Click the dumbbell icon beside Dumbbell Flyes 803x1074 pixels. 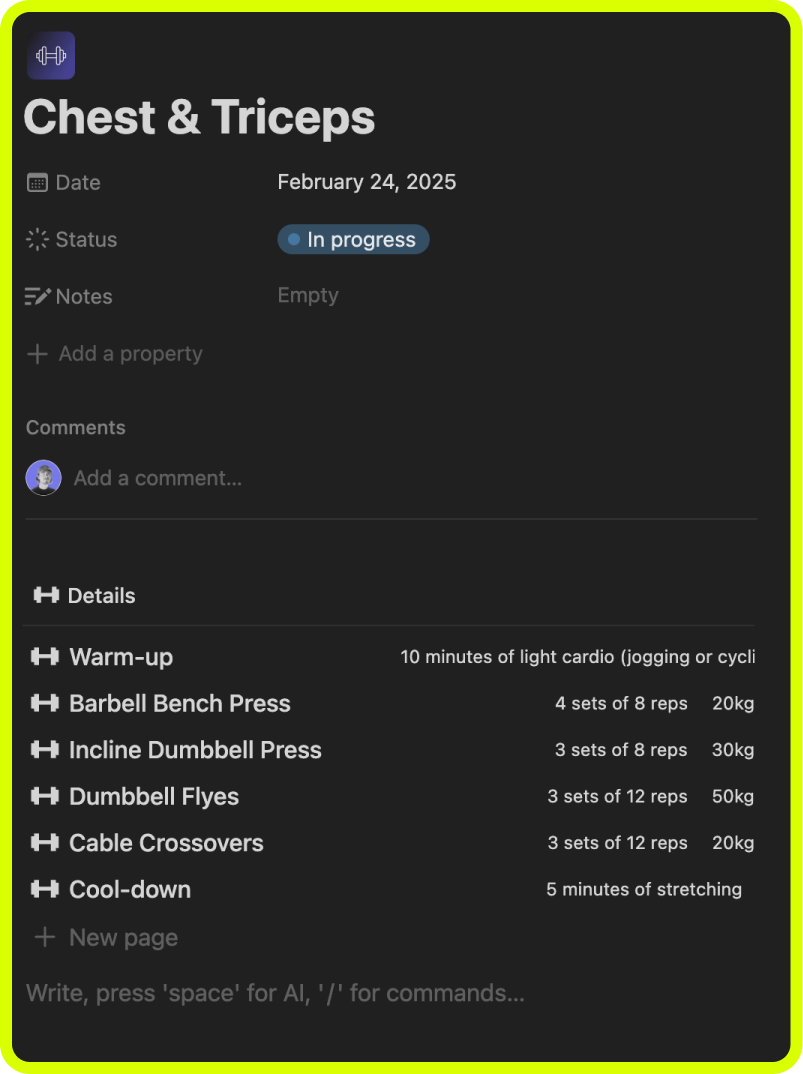click(x=45, y=797)
